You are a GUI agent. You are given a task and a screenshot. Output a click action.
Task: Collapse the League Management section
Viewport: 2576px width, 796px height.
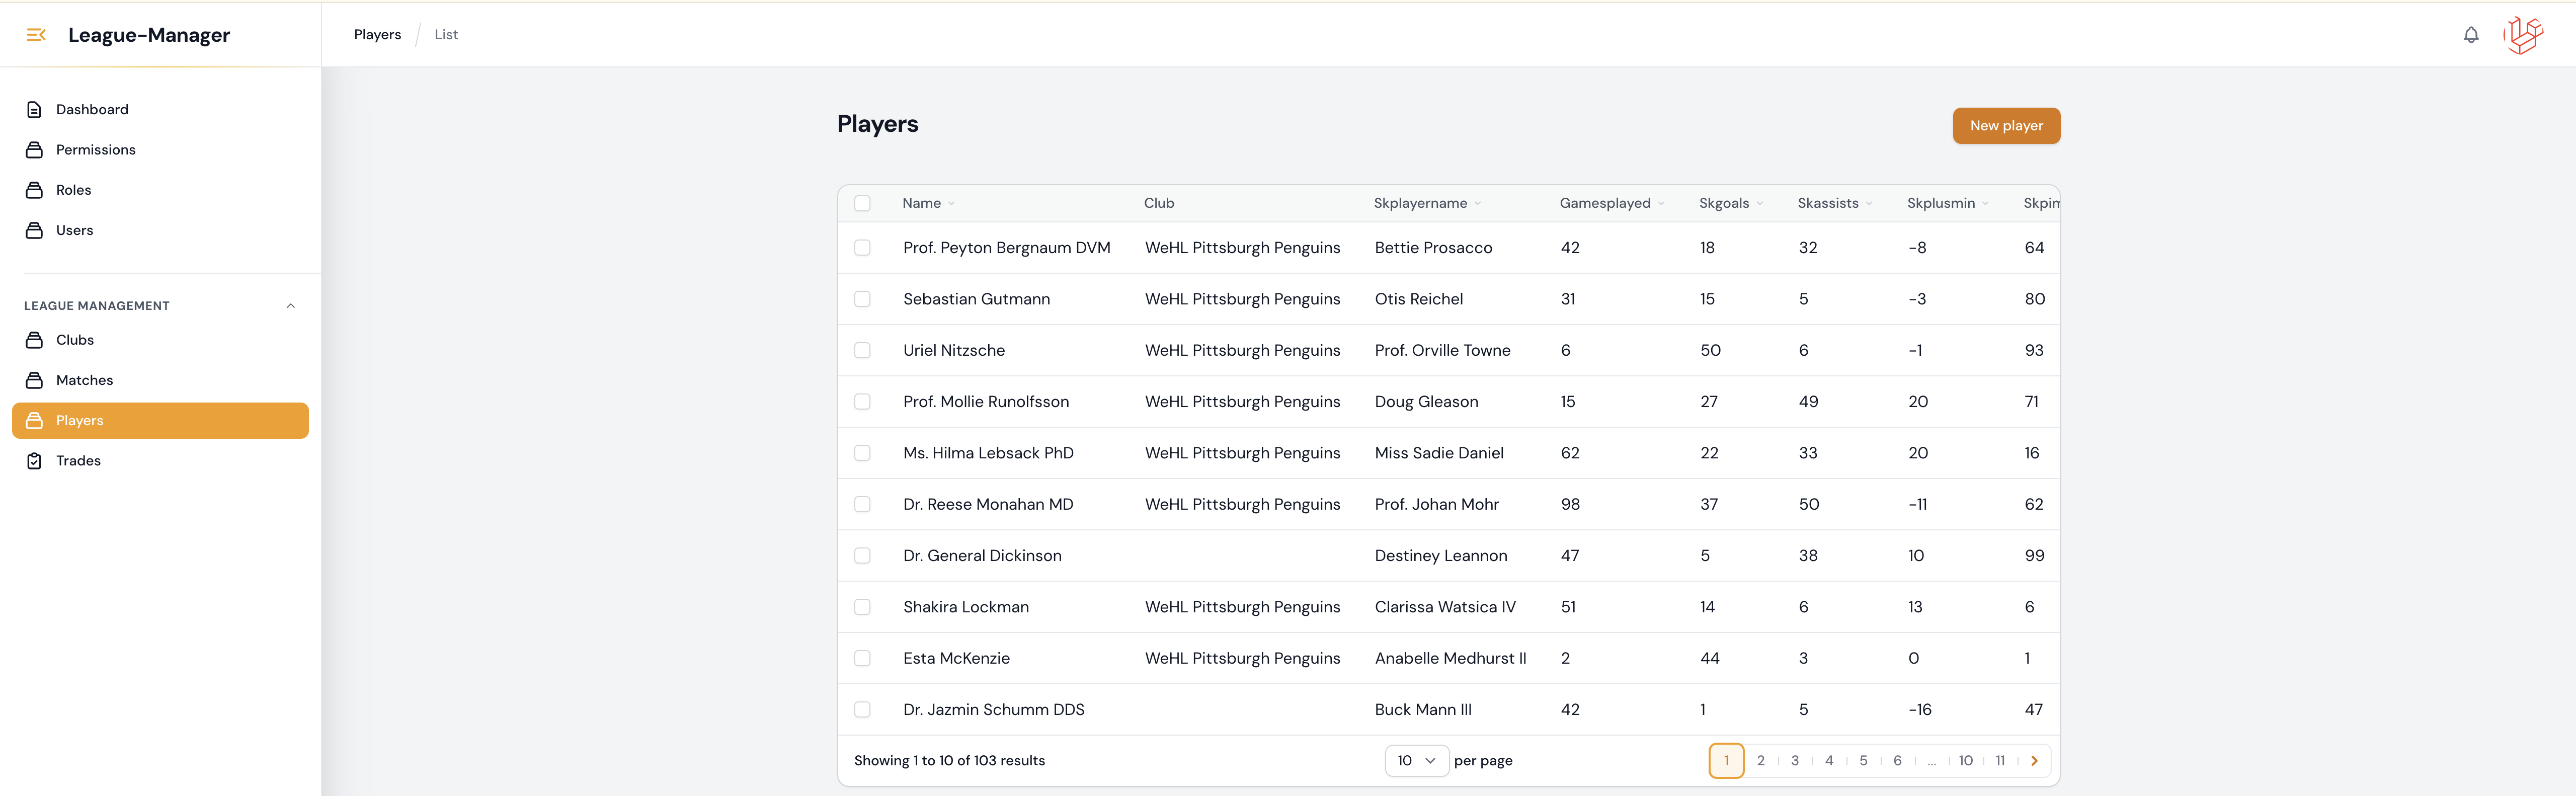pyautogui.click(x=291, y=306)
